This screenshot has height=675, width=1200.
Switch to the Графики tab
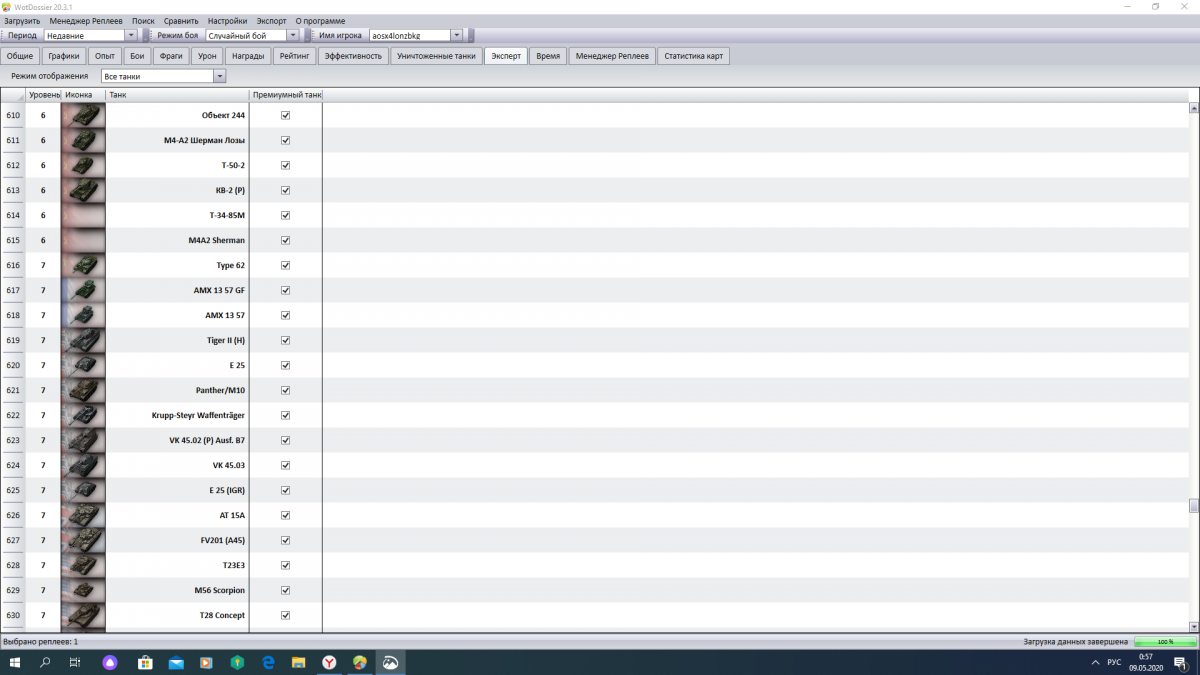pyautogui.click(x=63, y=56)
